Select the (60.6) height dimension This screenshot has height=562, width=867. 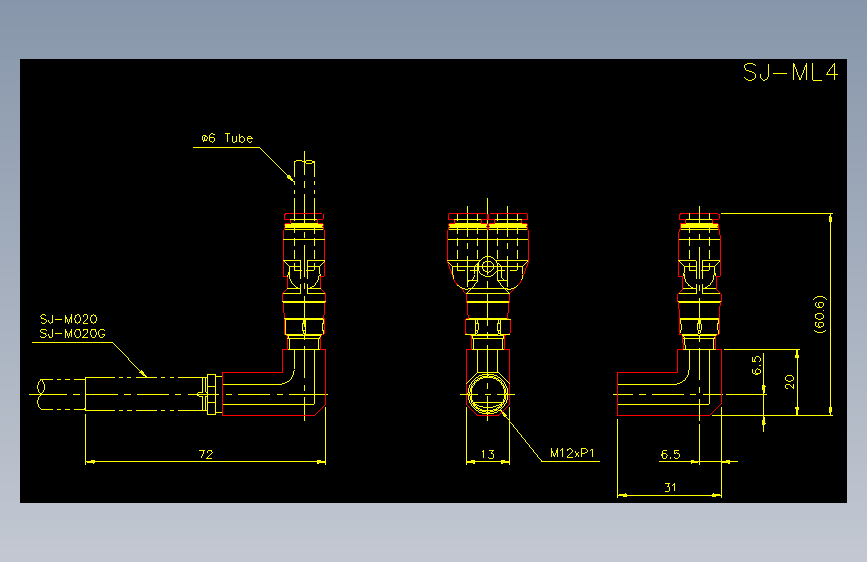point(819,314)
